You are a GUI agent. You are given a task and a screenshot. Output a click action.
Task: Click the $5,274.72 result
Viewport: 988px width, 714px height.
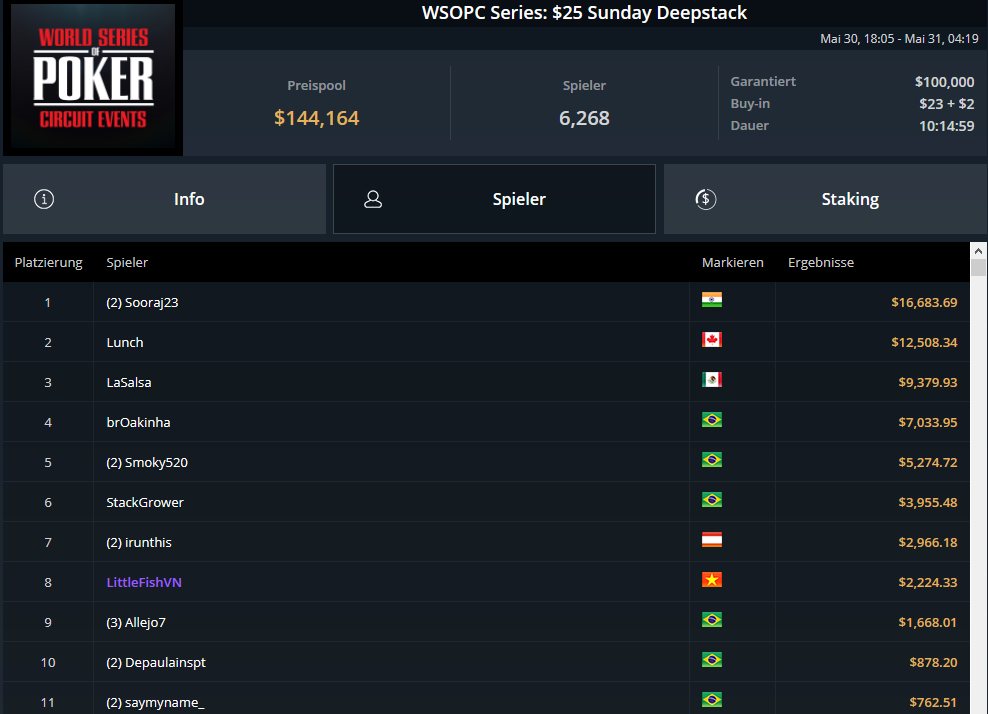[x=928, y=463]
